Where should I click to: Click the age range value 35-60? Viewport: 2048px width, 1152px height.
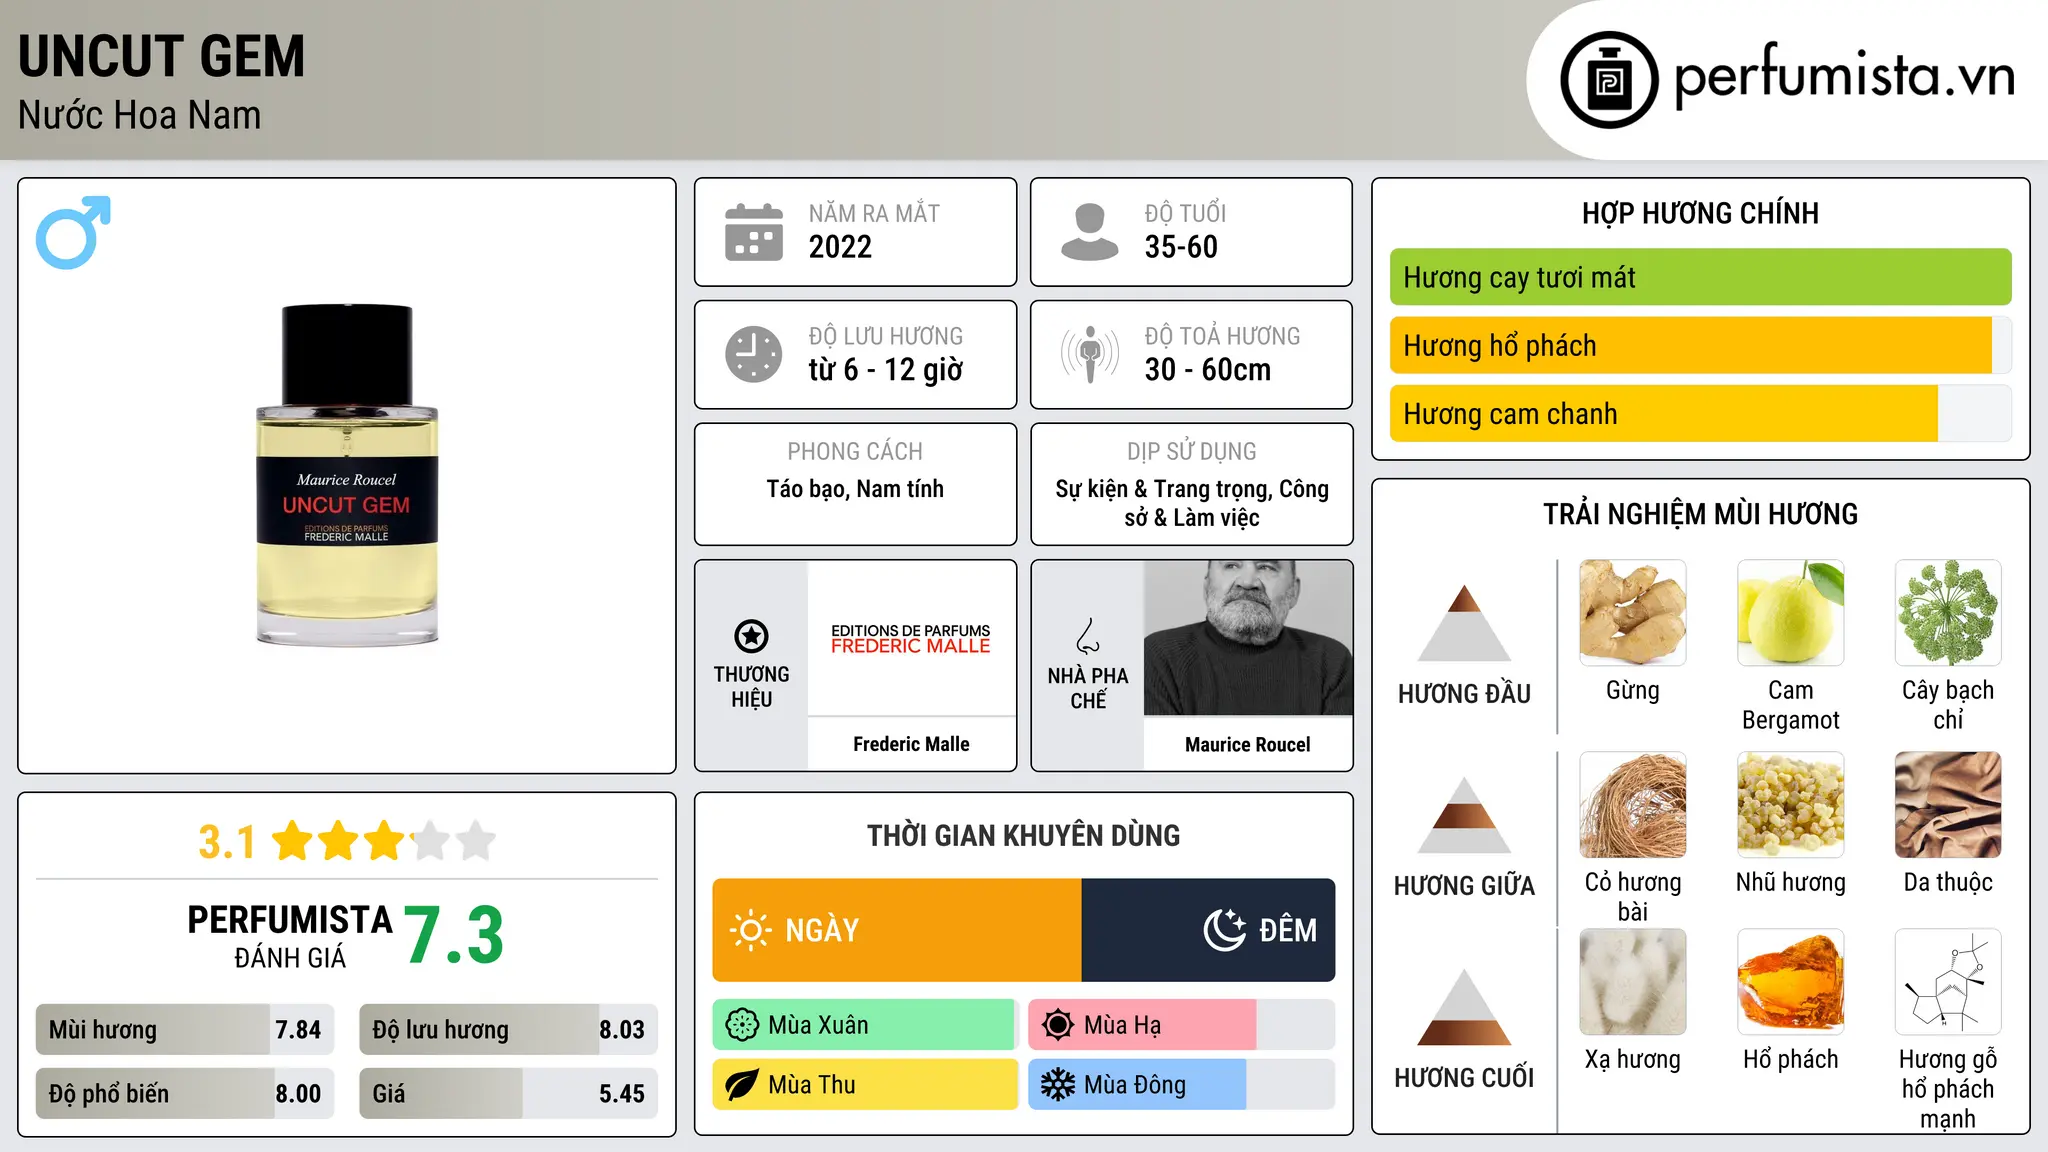click(1181, 247)
